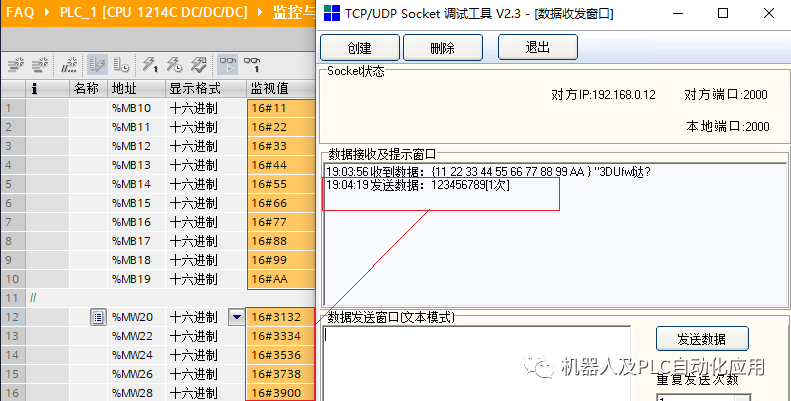Select the %MB19 address cell

[x=136, y=279]
